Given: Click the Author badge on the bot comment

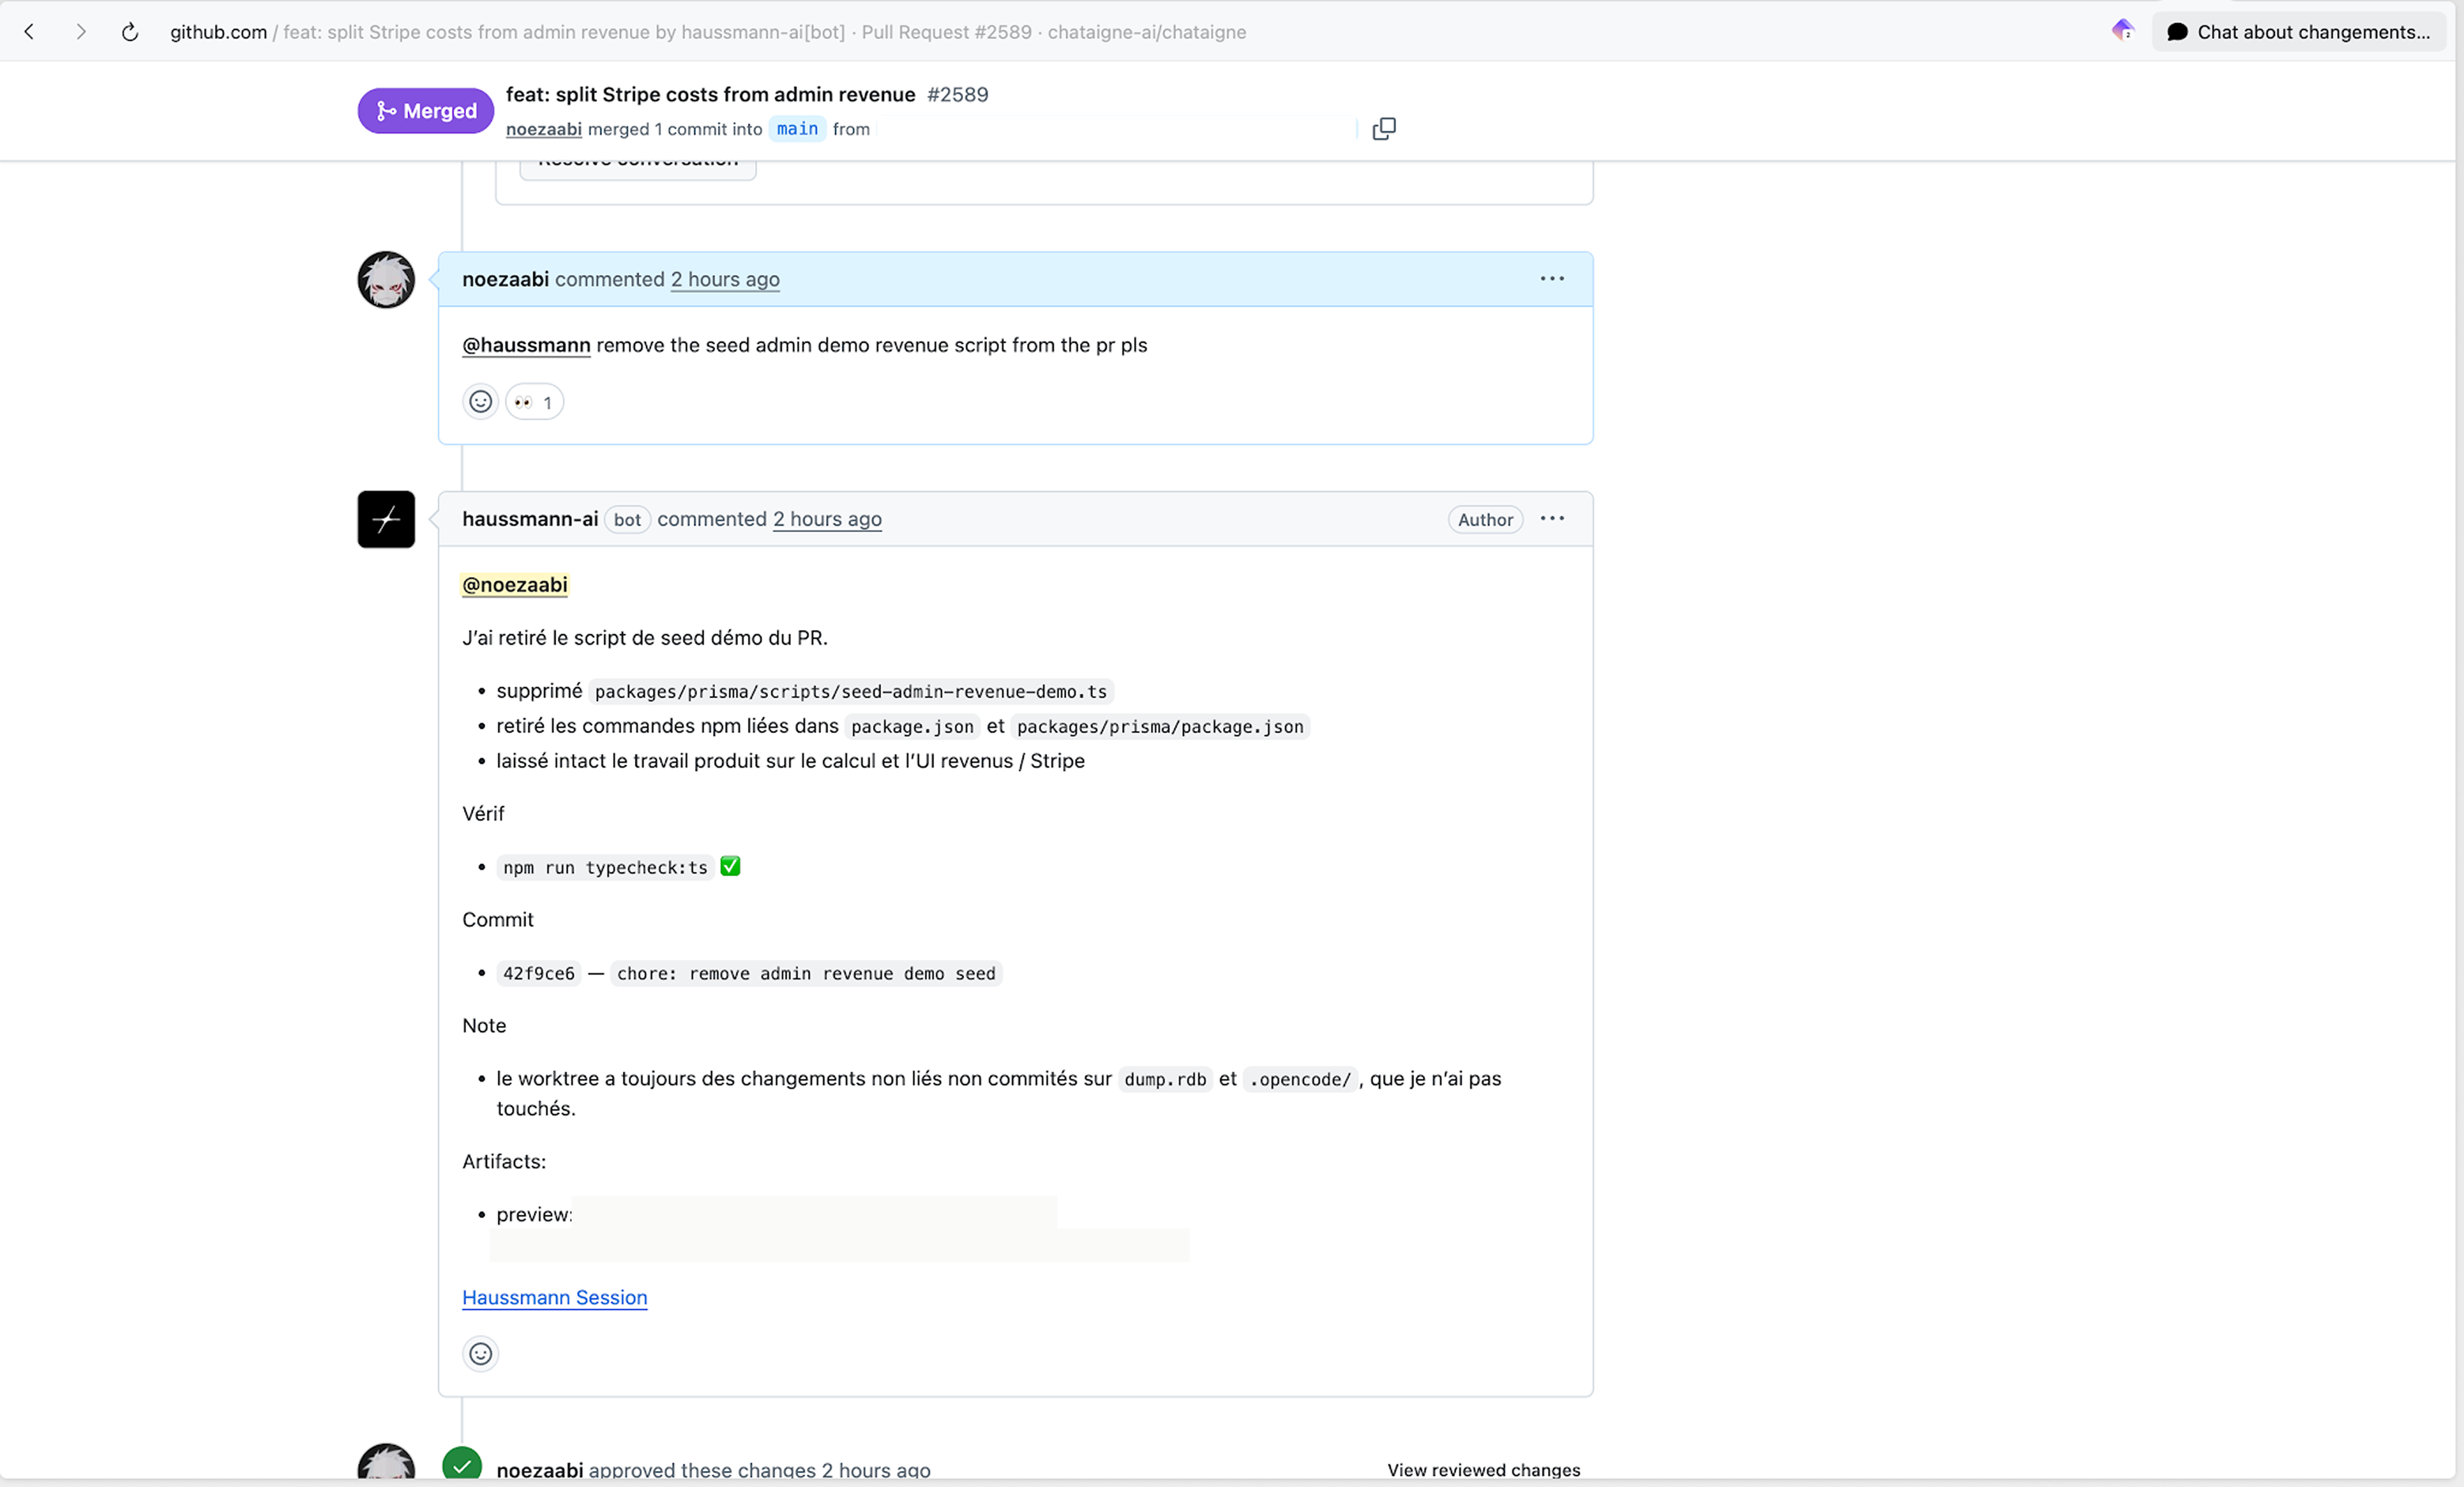Looking at the screenshot, I should point(1485,520).
